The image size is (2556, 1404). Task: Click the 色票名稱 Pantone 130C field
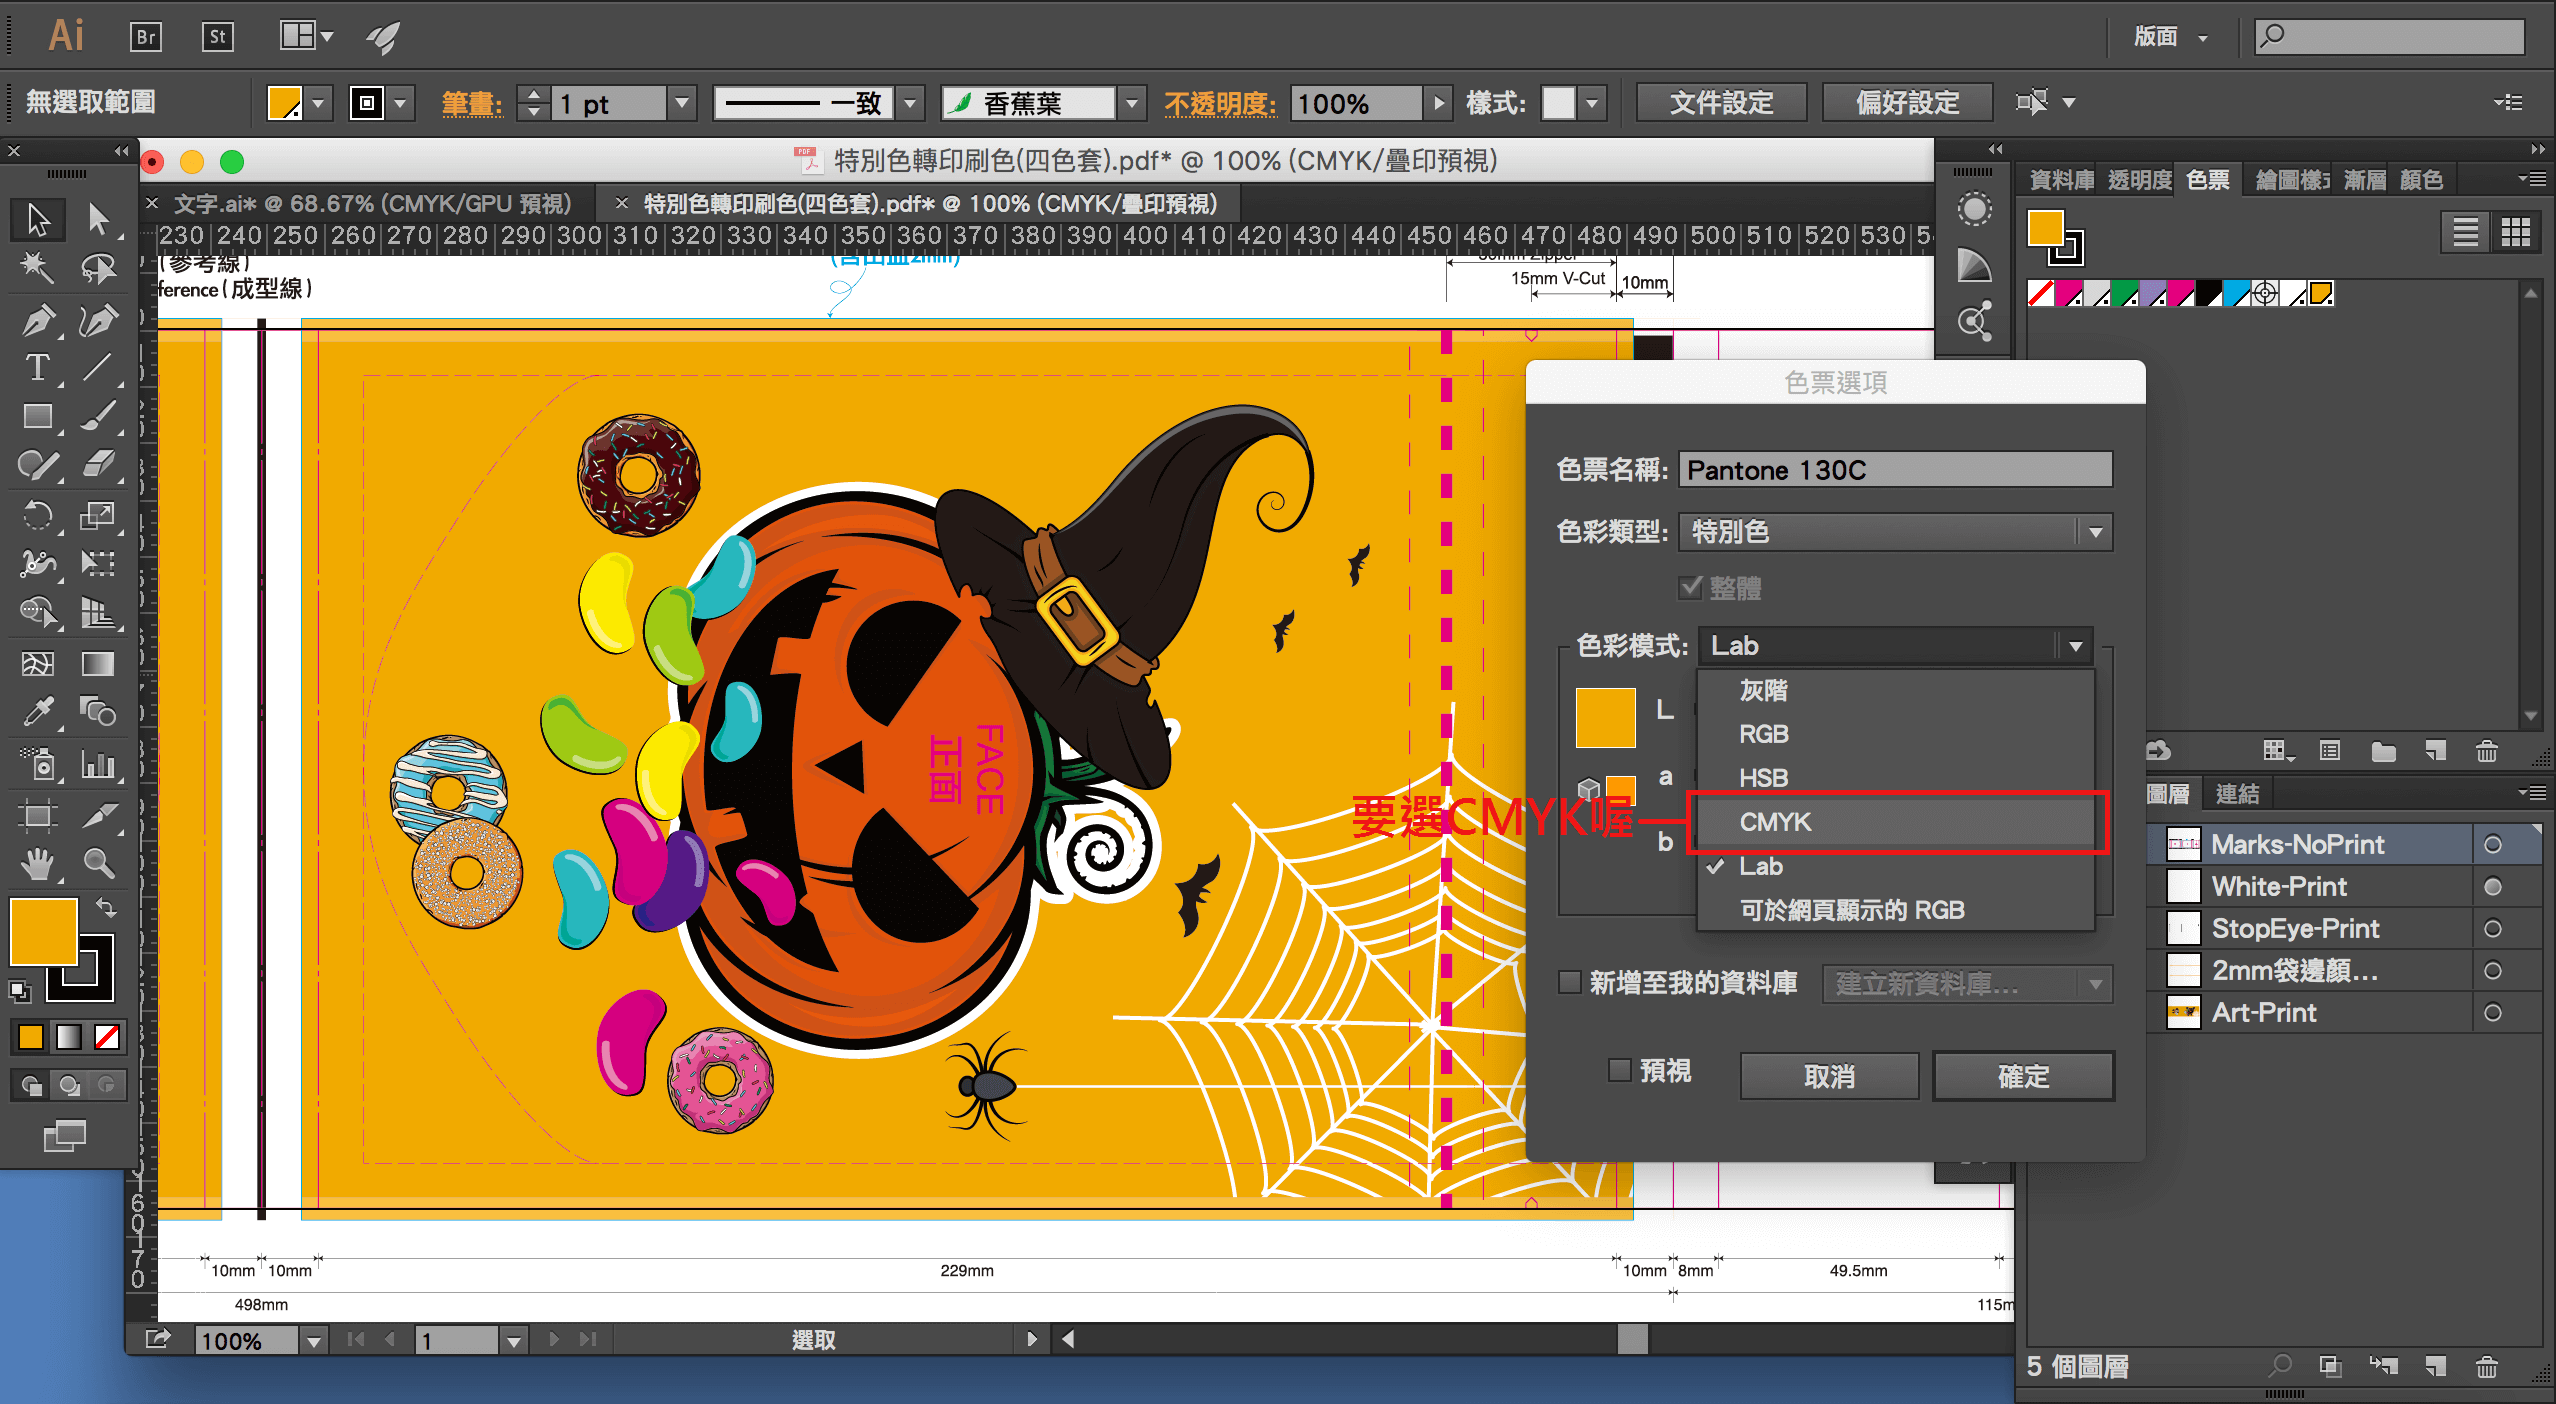click(x=1894, y=470)
